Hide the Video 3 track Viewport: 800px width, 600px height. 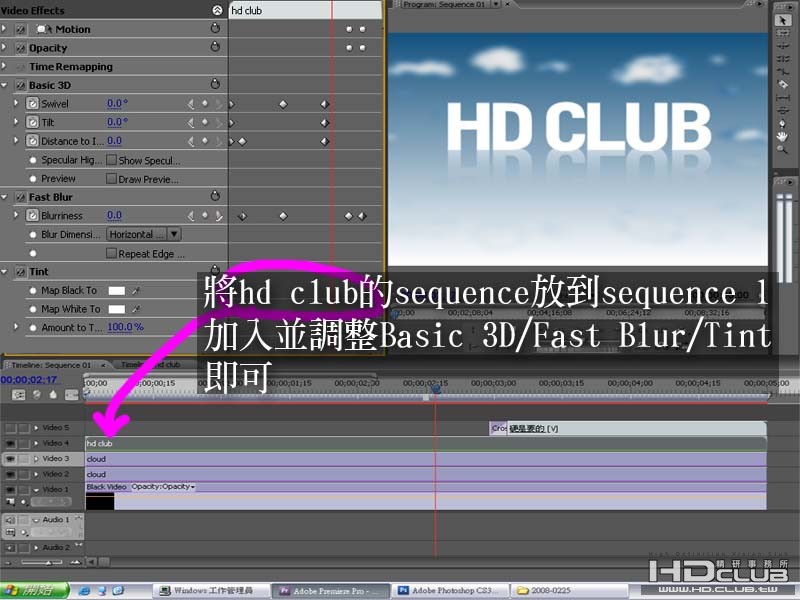click(x=10, y=459)
